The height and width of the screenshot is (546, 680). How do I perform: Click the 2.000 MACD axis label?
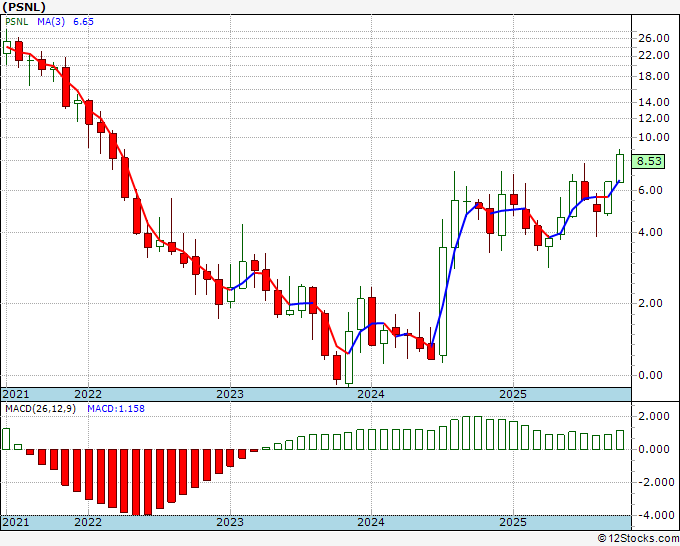(651, 416)
